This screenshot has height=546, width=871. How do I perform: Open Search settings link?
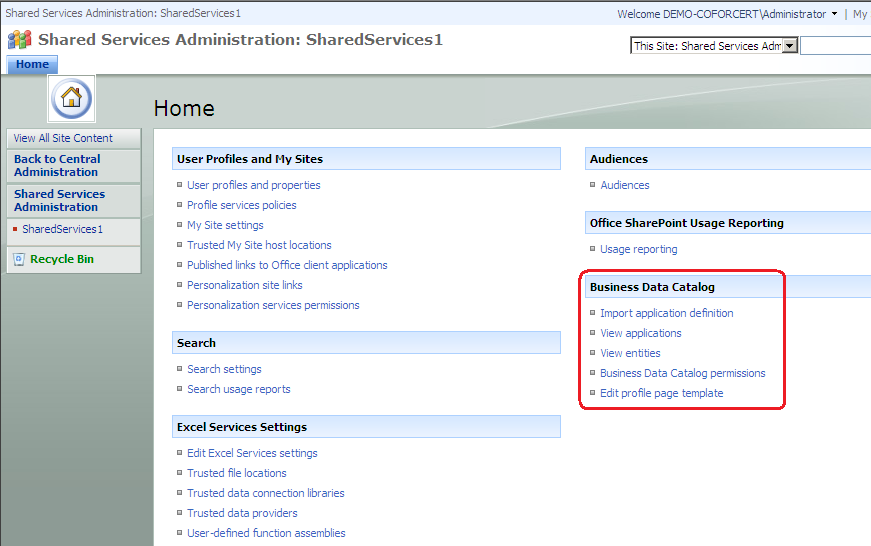[x=224, y=369]
